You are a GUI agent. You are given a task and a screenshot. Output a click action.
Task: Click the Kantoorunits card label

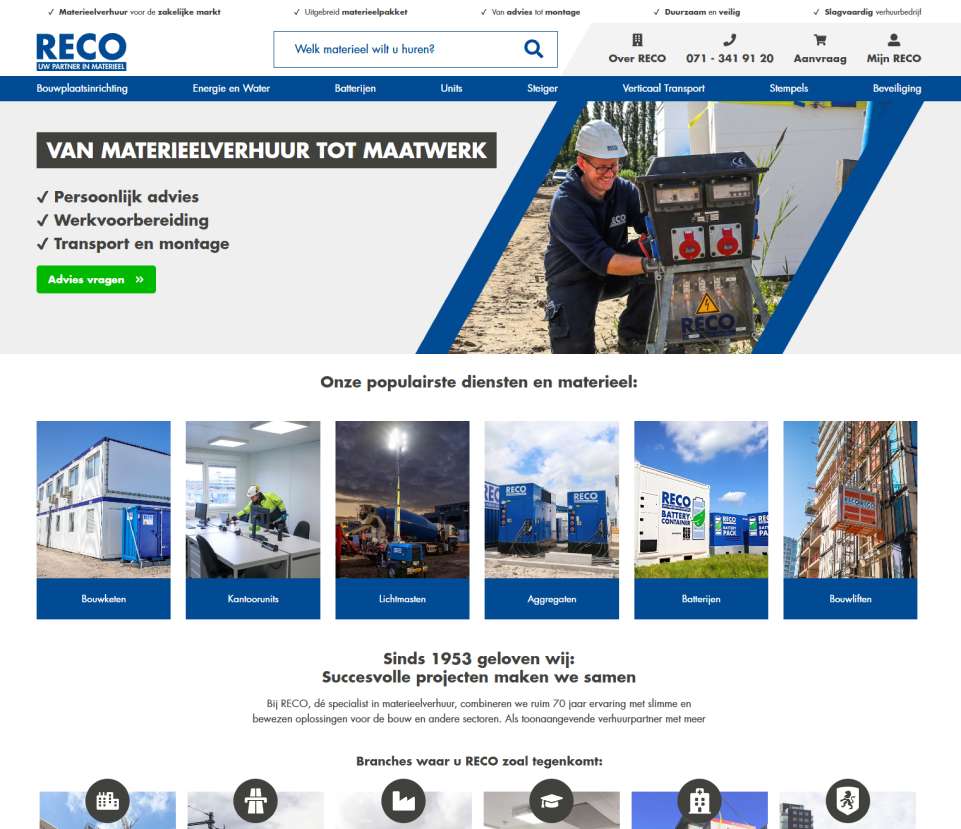[x=253, y=599]
